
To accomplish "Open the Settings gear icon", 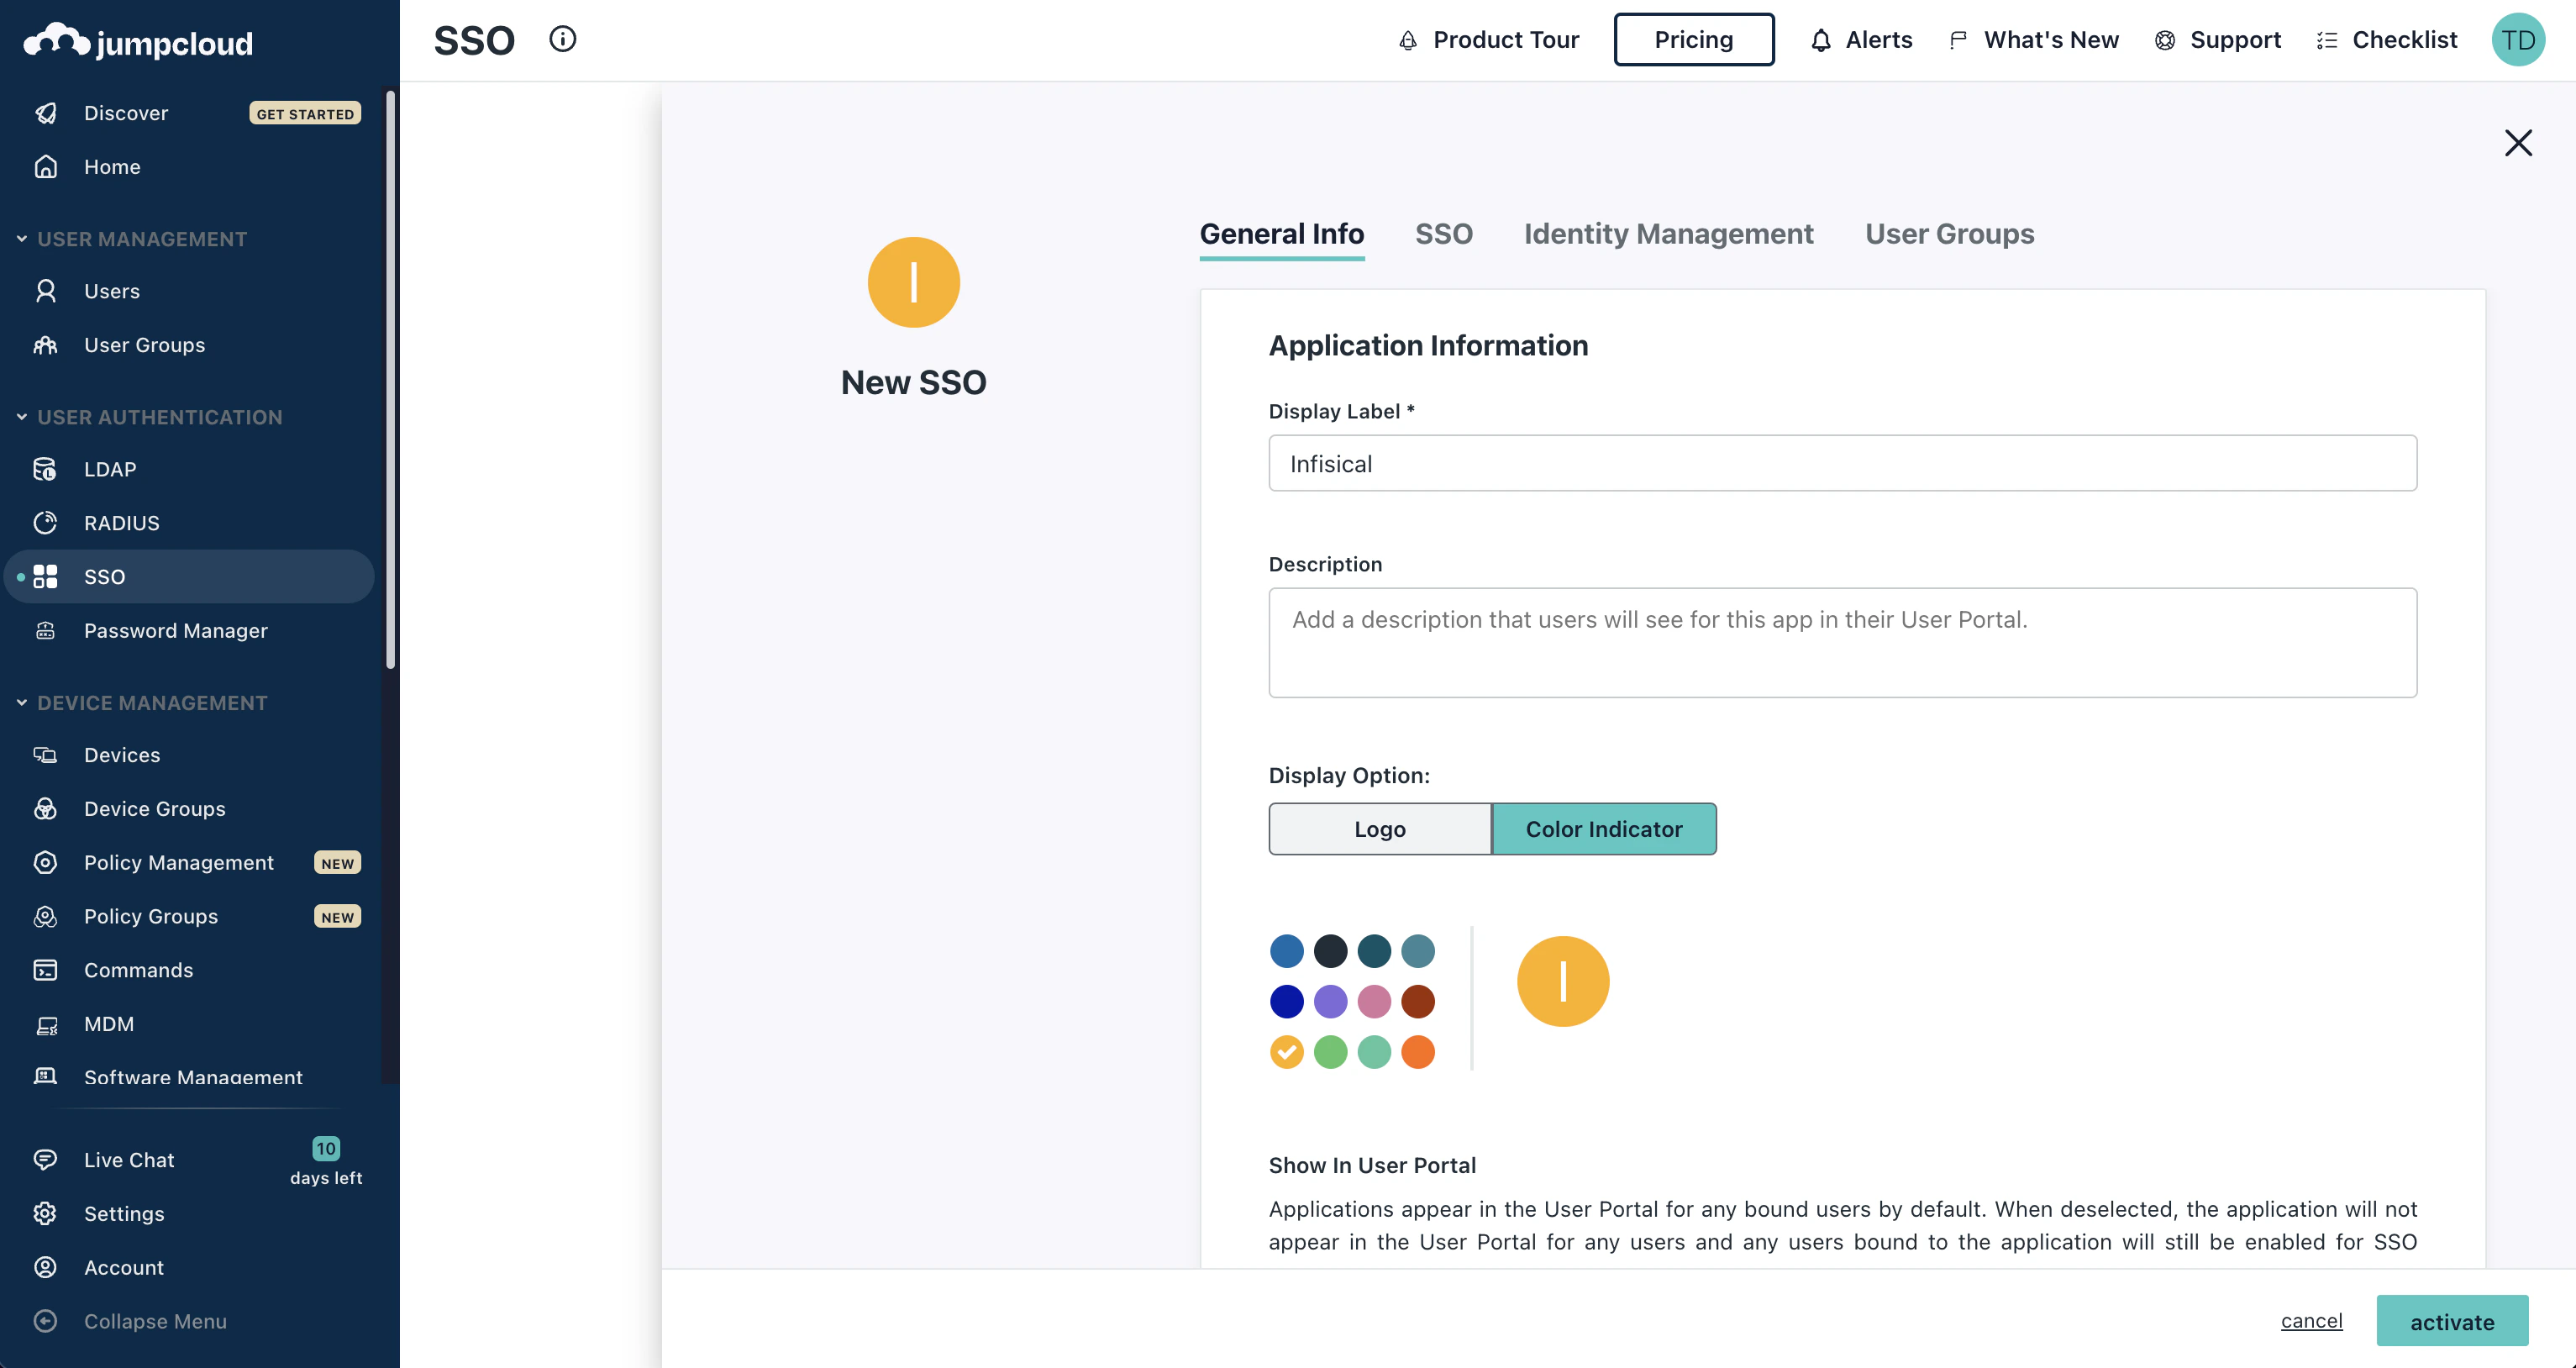I will click(x=46, y=1214).
